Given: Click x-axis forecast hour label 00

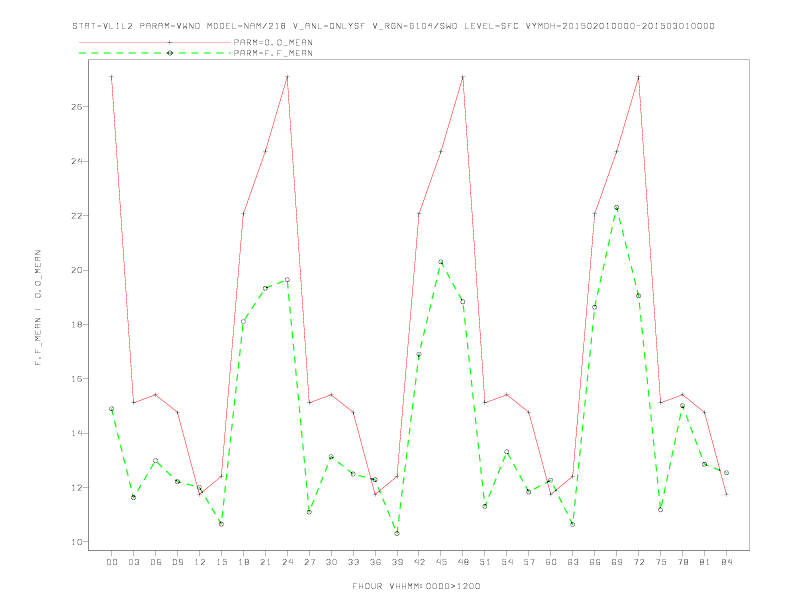Looking at the screenshot, I should pos(112,562).
